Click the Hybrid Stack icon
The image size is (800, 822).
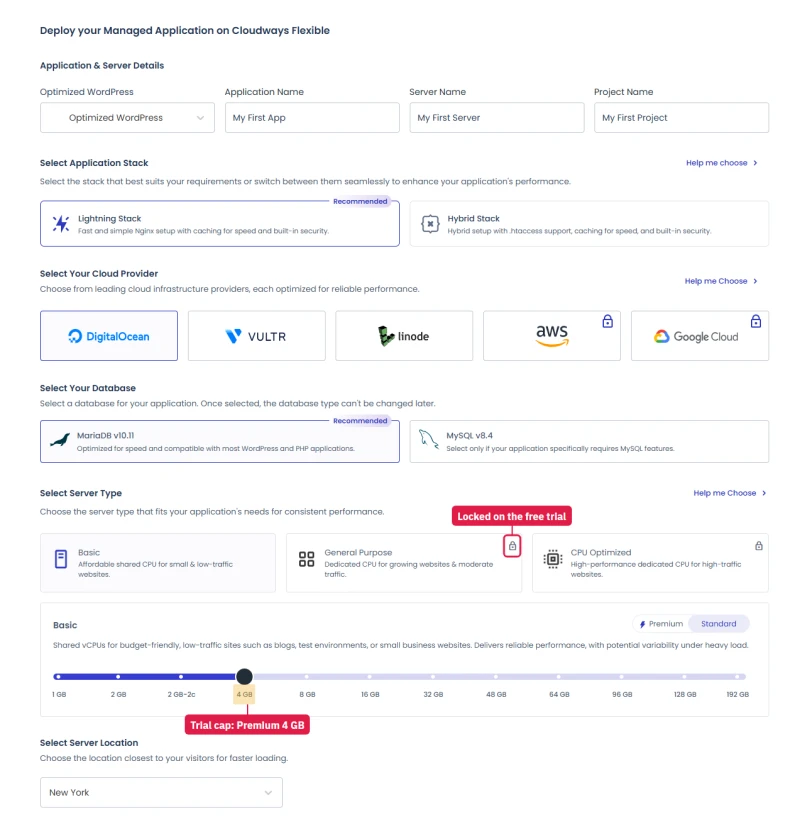(430, 224)
